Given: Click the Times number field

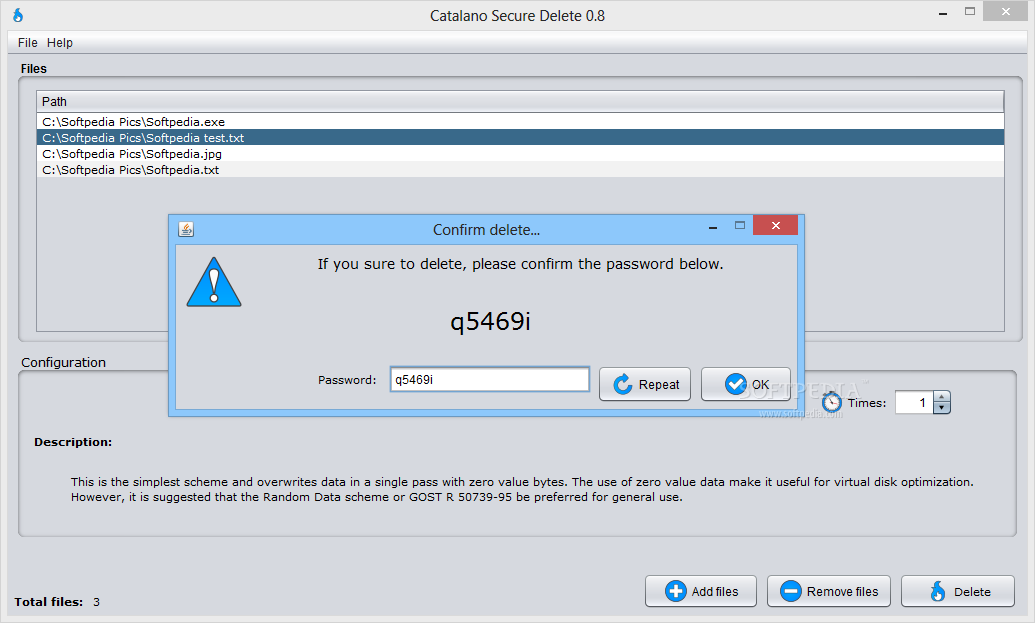Looking at the screenshot, I should tap(914, 403).
